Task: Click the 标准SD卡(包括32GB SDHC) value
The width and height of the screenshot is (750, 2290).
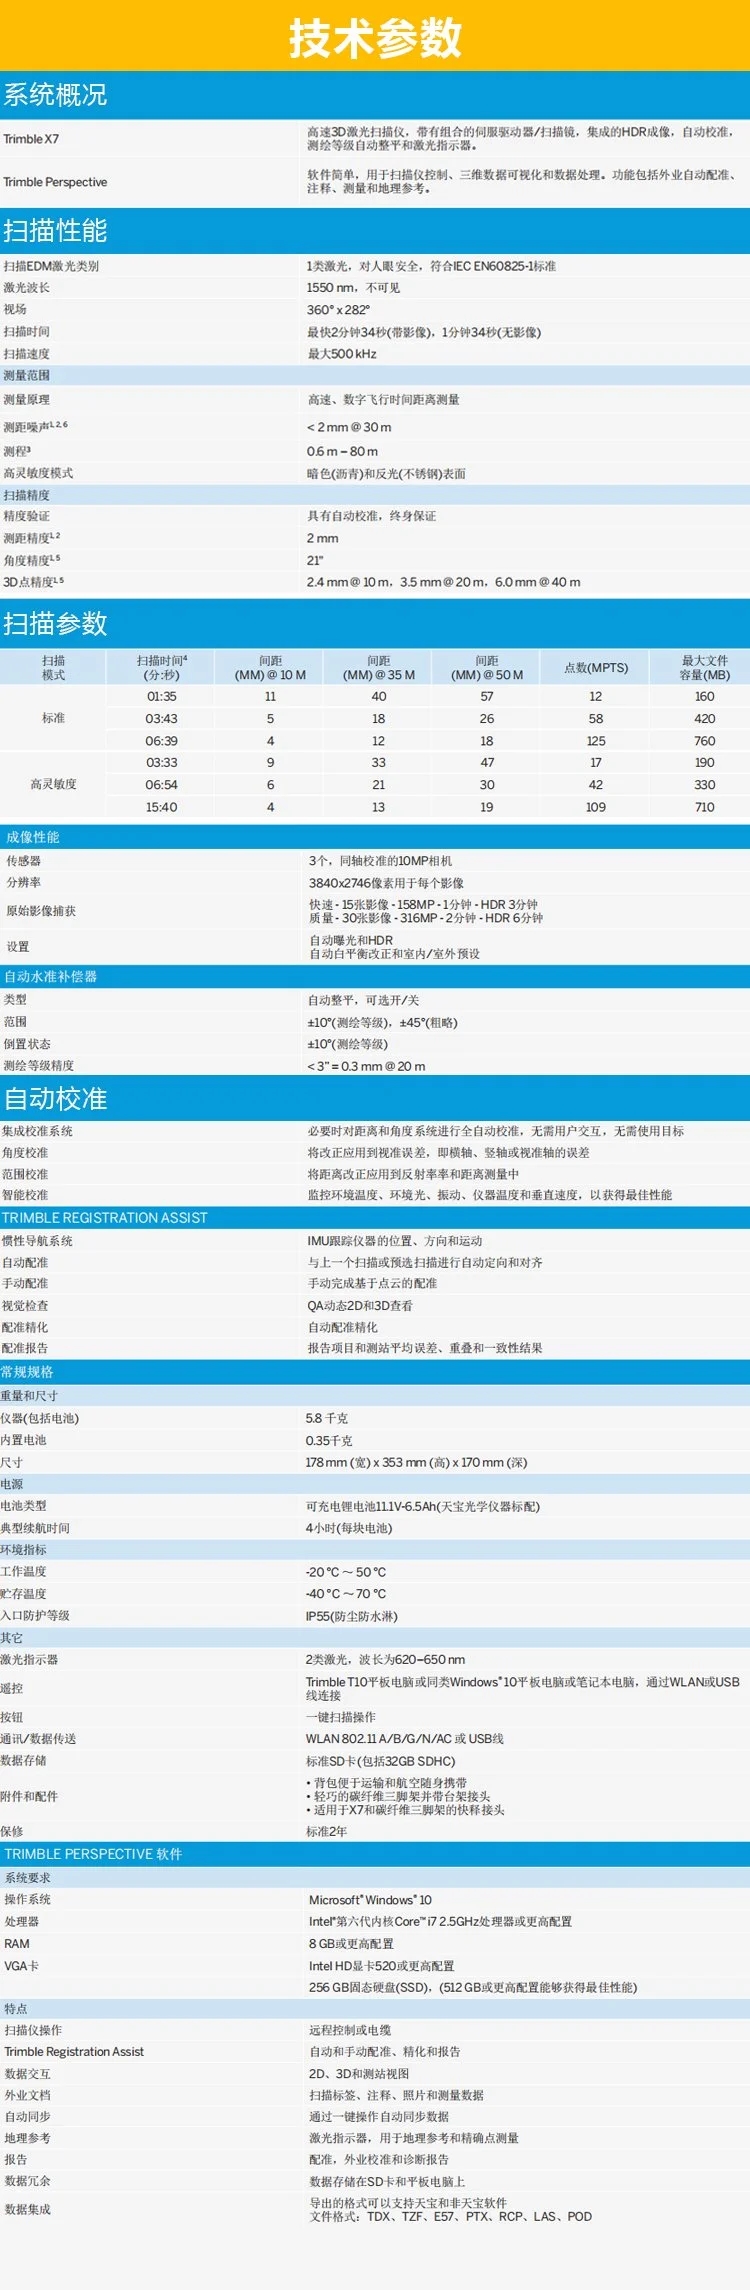Action: click(380, 1761)
